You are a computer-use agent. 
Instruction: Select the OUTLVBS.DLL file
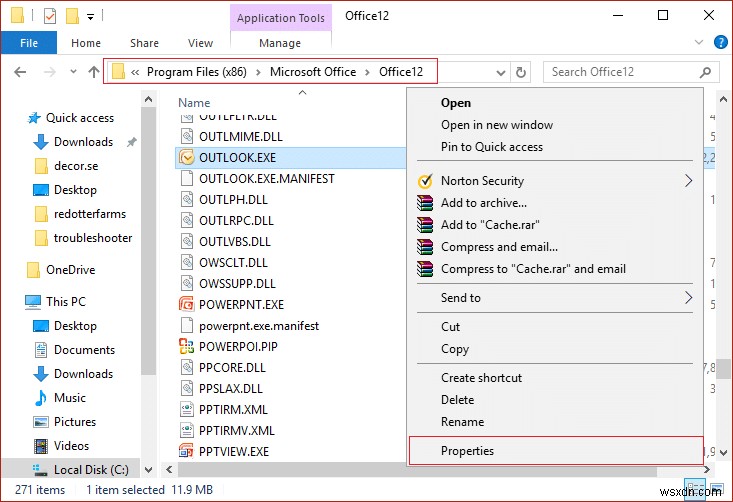pyautogui.click(x=235, y=242)
